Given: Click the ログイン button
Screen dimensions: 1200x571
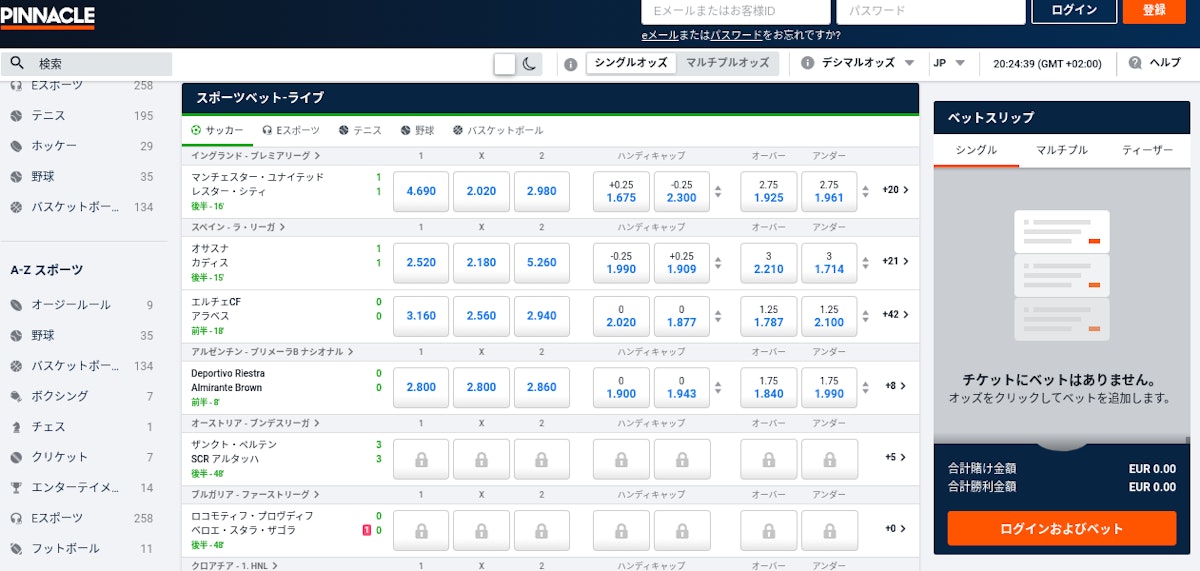Looking at the screenshot, I should (1074, 11).
